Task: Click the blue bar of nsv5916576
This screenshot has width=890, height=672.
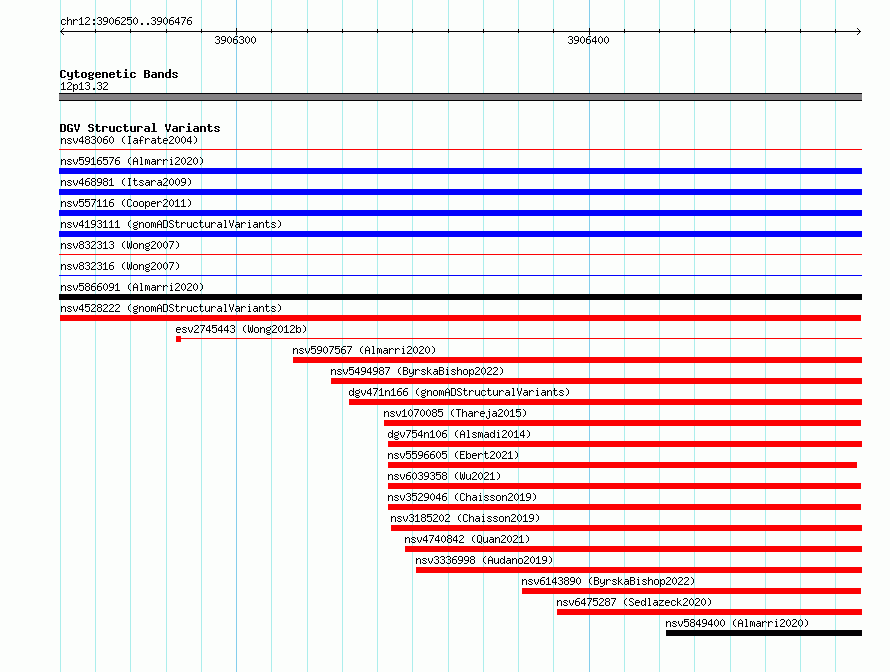Action: coord(460,171)
